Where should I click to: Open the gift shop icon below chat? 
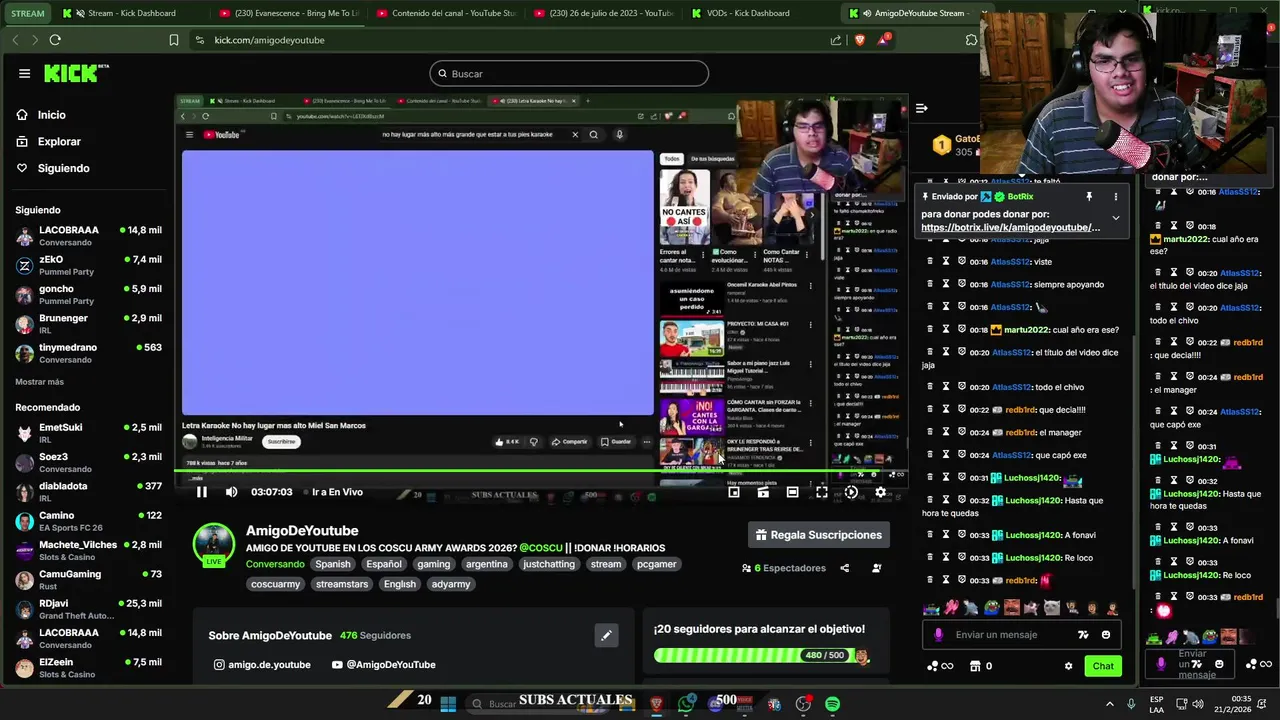(975, 666)
